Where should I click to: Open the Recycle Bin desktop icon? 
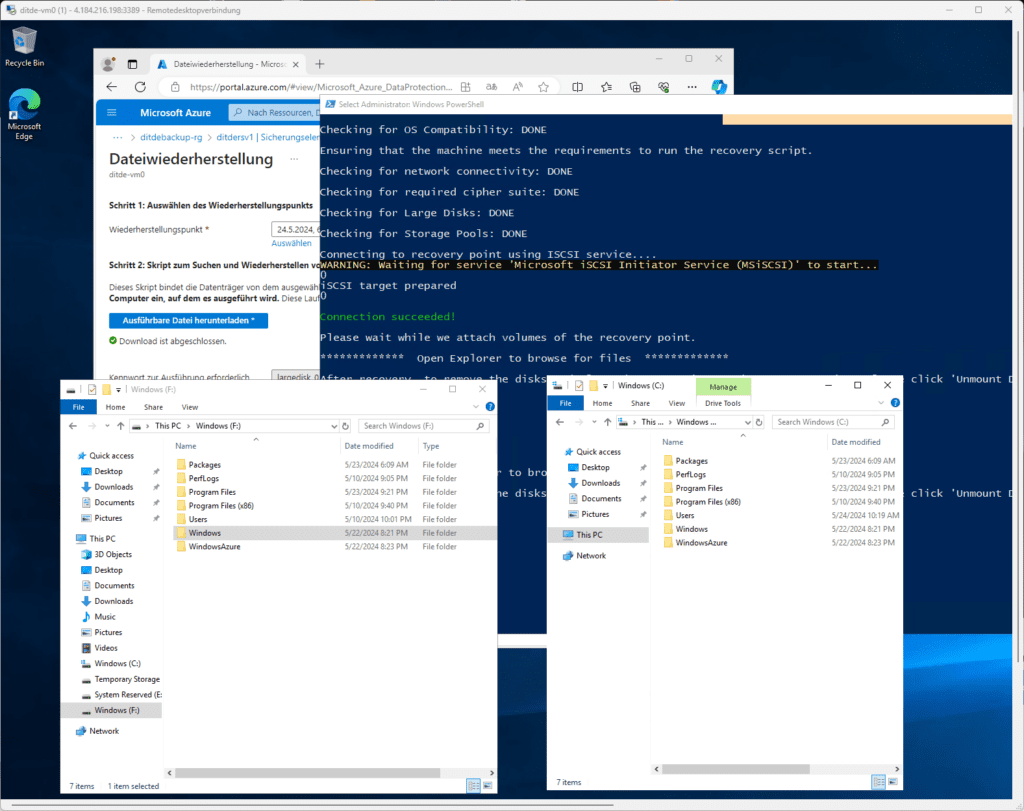[x=24, y=47]
